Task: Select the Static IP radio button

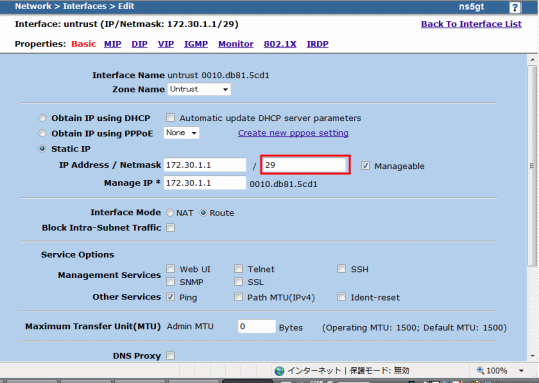Action: (x=42, y=149)
